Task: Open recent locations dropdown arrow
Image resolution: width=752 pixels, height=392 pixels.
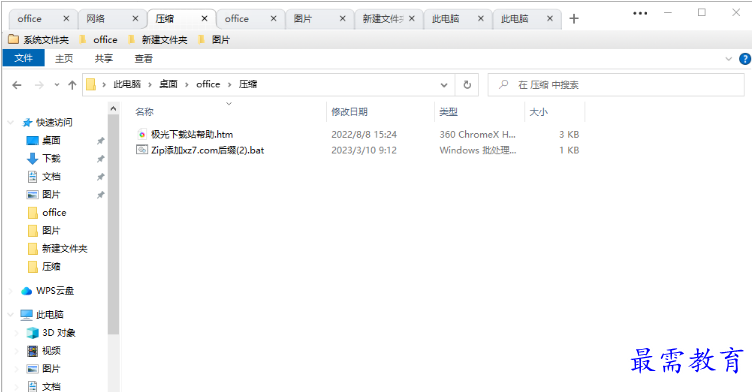Action: [x=57, y=85]
